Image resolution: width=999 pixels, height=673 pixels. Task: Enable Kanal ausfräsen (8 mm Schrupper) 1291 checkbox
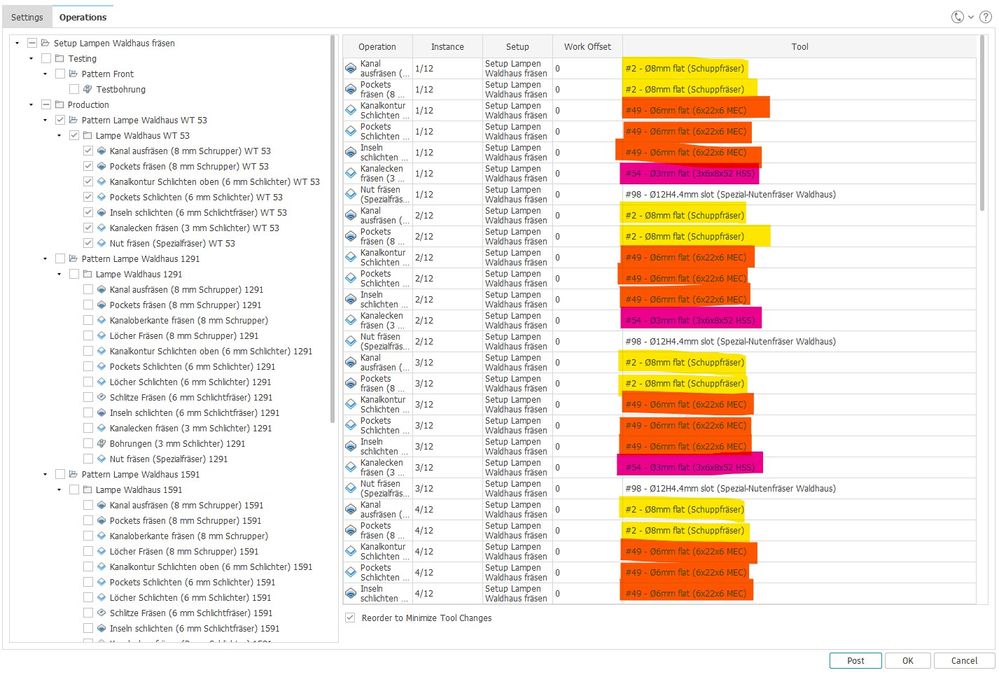click(x=88, y=289)
